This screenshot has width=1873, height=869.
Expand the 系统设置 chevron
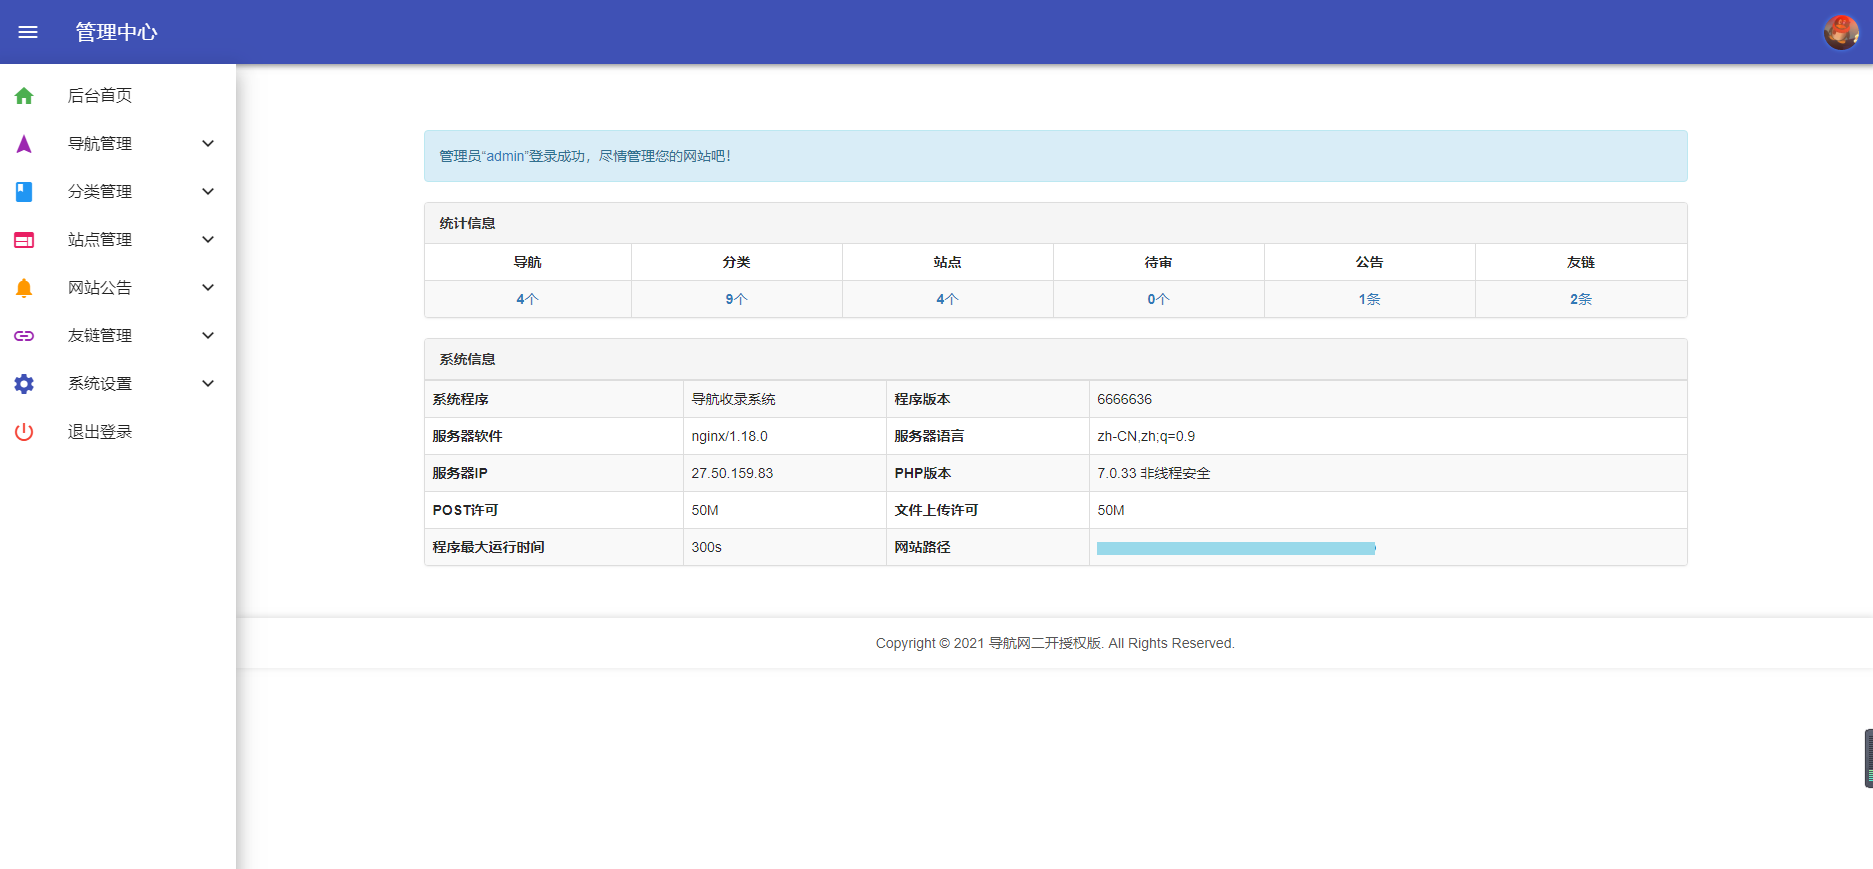208,384
